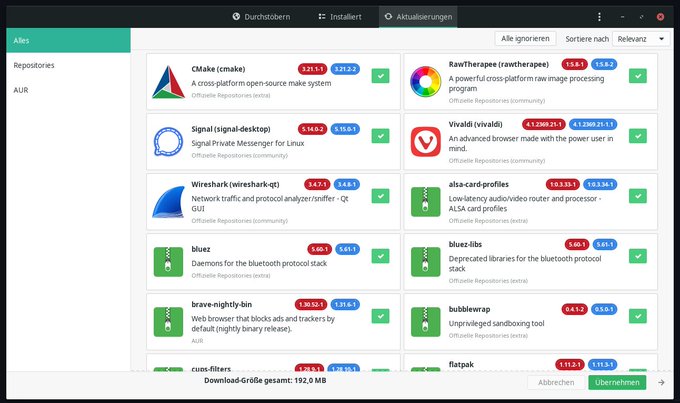Click Signal new version badge 5.15.0-1
Viewport: 680px width, 403px height.
pos(345,129)
